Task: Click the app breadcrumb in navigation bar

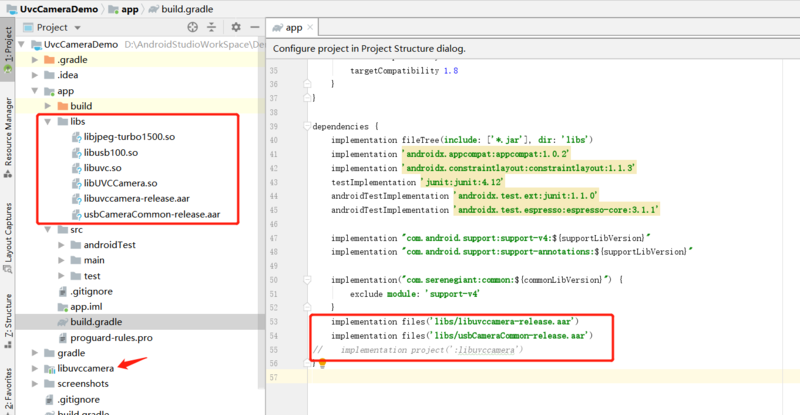Action: tap(130, 7)
